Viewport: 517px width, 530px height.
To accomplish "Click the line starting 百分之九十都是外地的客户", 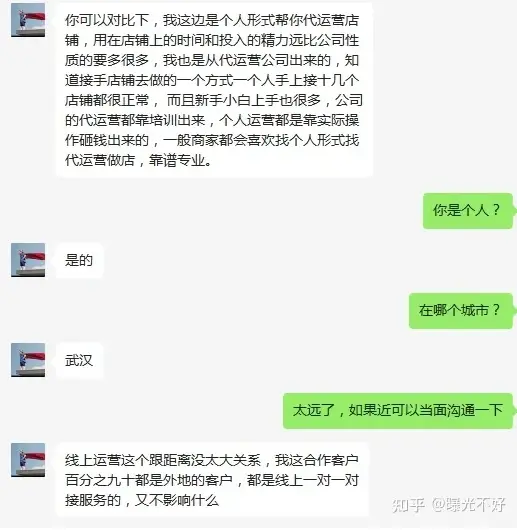I will 212,480.
